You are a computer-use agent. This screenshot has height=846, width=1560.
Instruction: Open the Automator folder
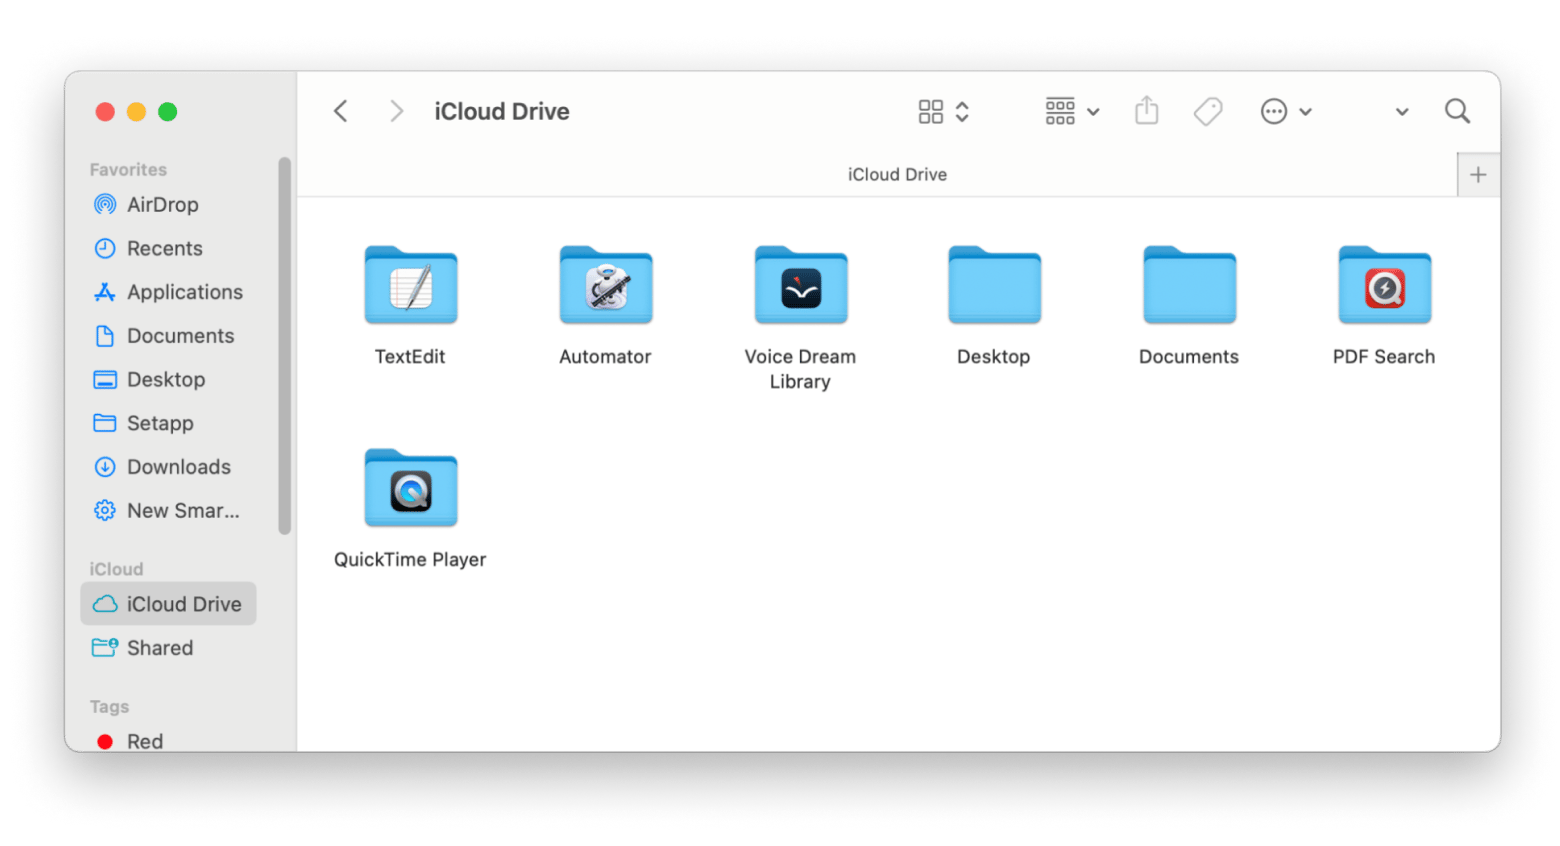click(x=605, y=285)
